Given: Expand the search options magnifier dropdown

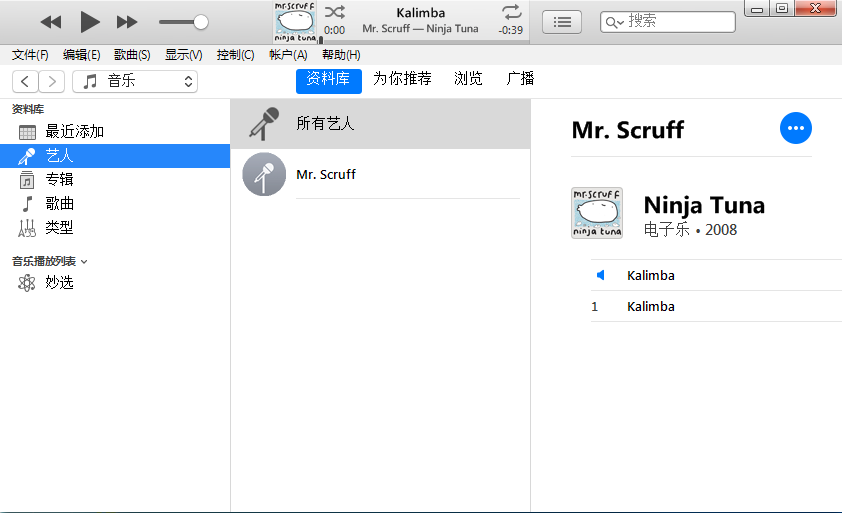Looking at the screenshot, I should [614, 21].
